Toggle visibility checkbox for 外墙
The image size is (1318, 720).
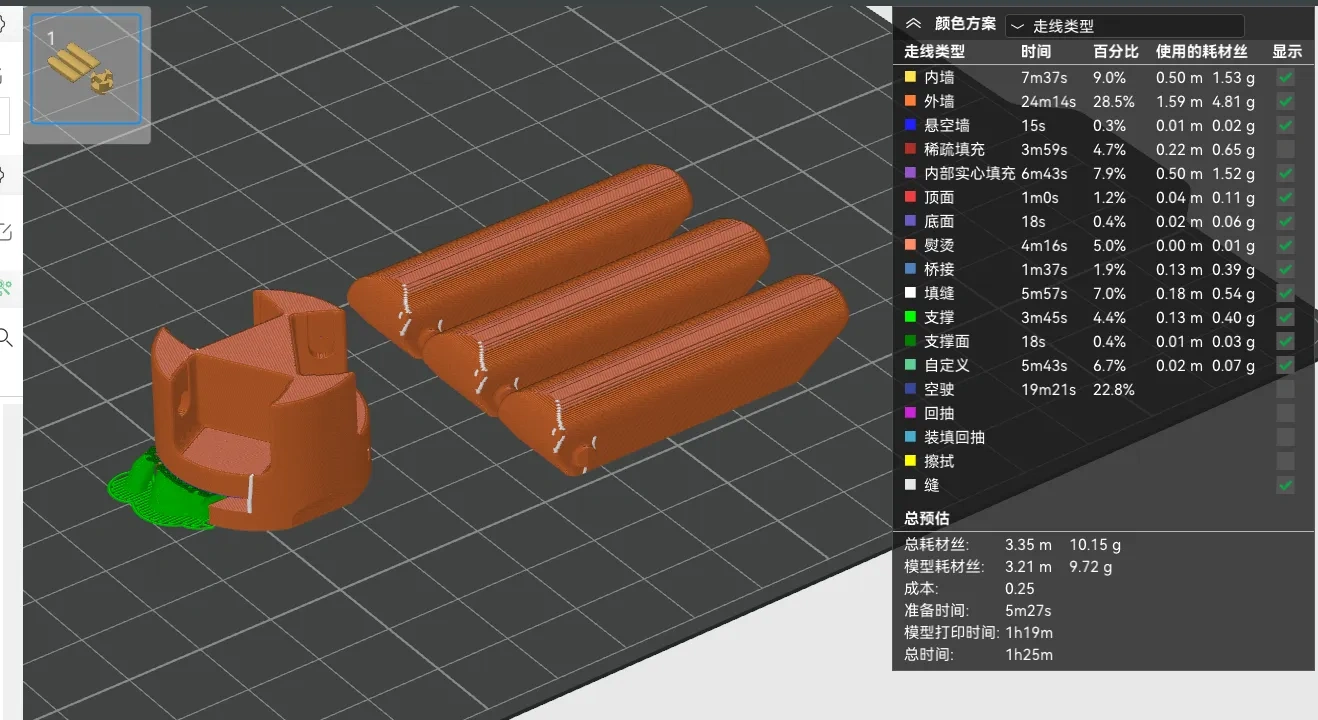[1286, 101]
